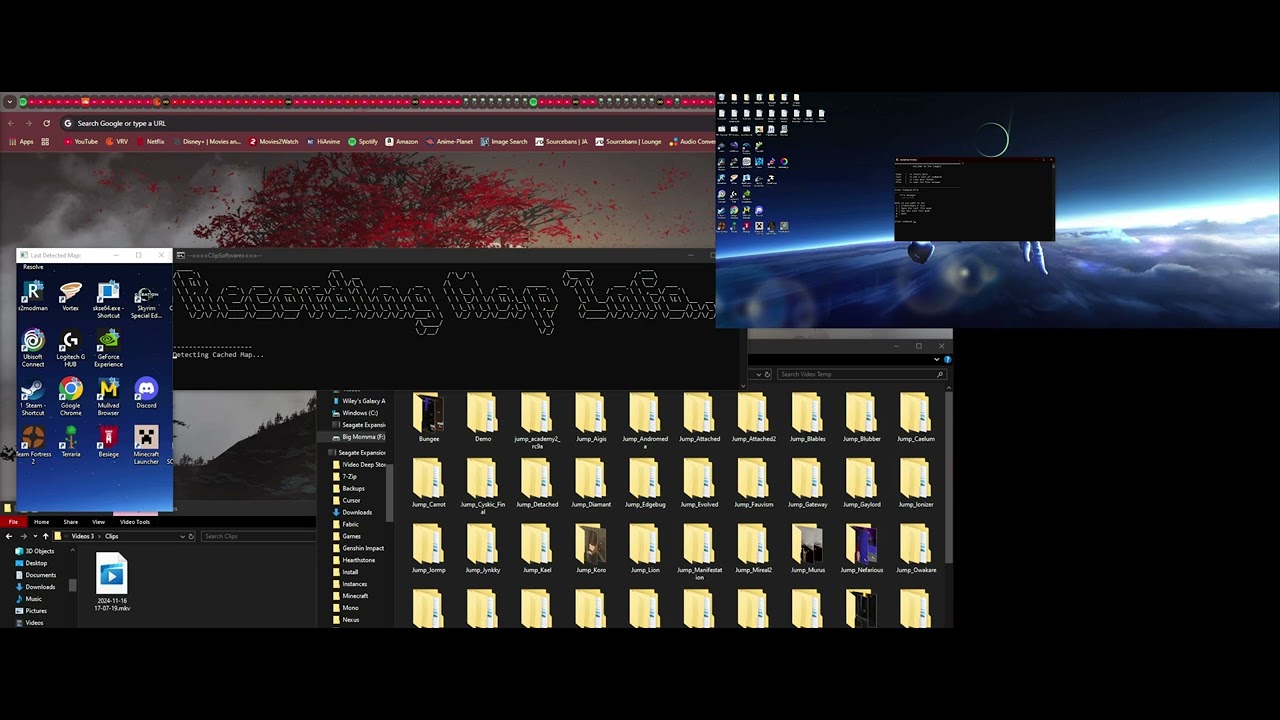
Task: Launch the Vortex desktop icon
Action: (x=70, y=296)
